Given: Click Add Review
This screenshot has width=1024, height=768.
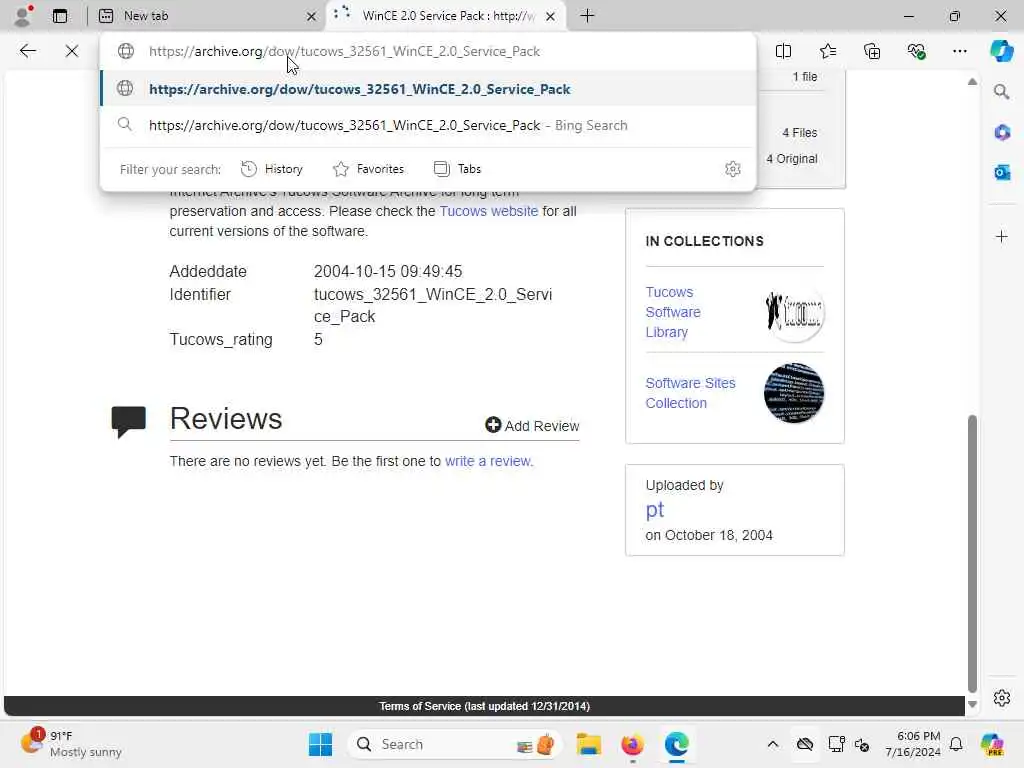Looking at the screenshot, I should [x=532, y=426].
